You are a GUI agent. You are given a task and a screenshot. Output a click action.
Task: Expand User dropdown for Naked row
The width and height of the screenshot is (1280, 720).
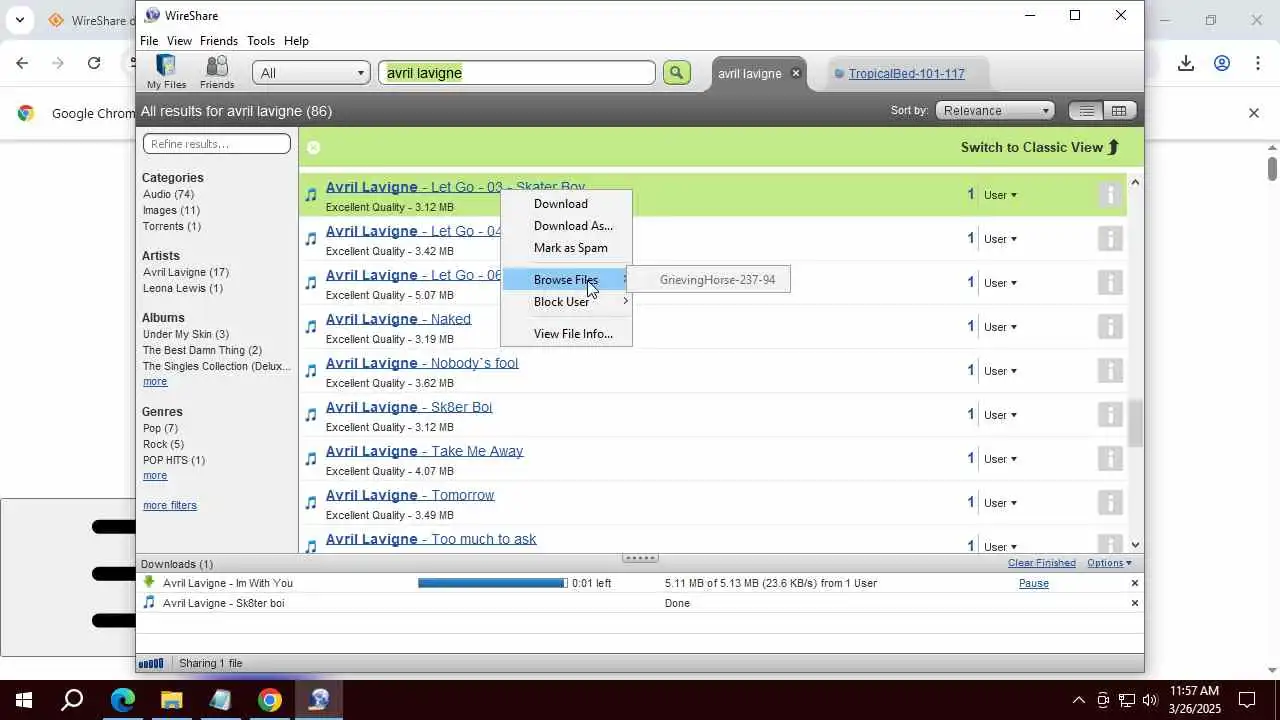pyautogui.click(x=1000, y=327)
